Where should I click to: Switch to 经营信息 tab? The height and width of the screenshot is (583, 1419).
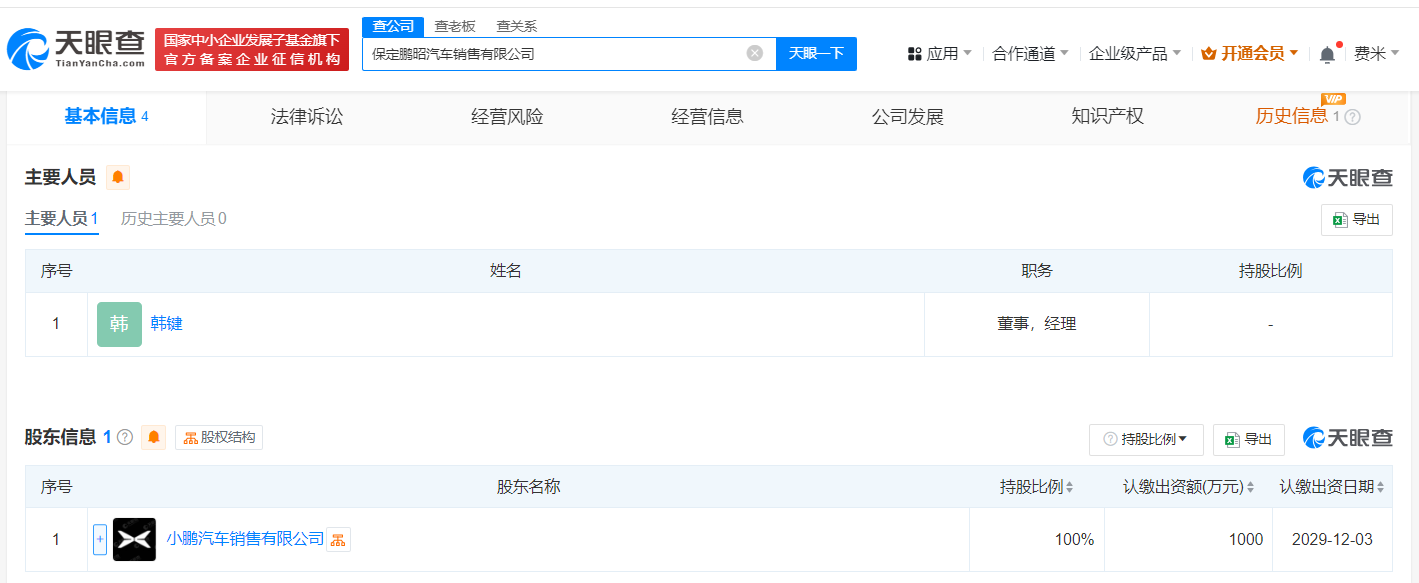pos(707,117)
